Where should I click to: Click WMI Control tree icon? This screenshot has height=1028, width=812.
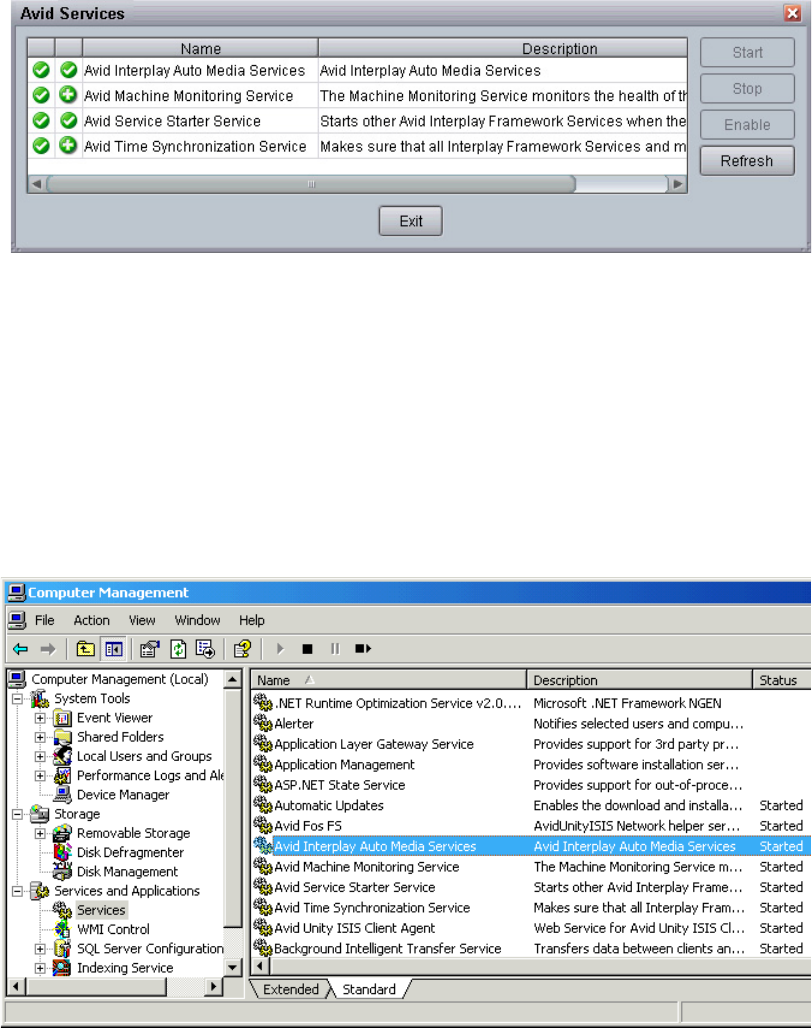pos(62,929)
